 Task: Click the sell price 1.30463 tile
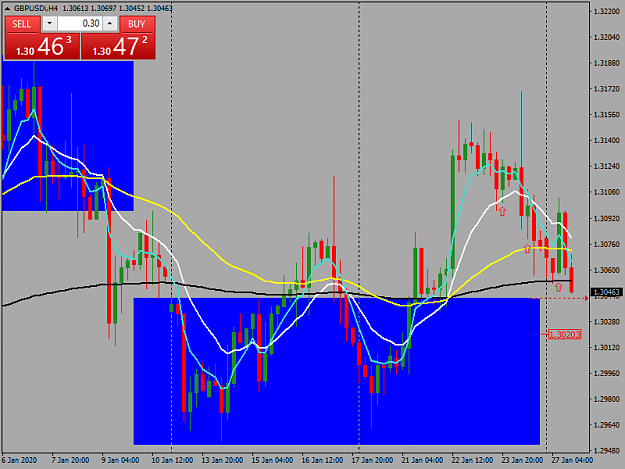coord(42,46)
